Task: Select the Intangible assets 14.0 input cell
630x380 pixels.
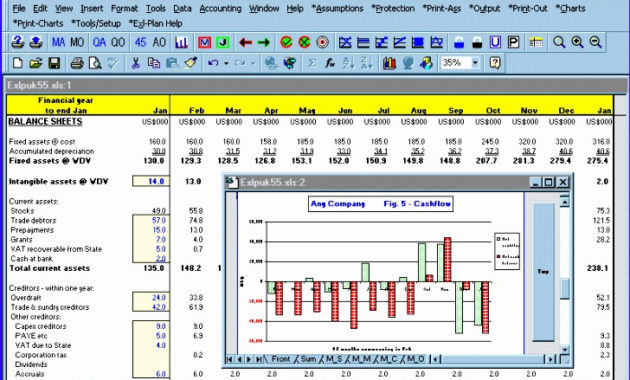Action: click(x=151, y=182)
